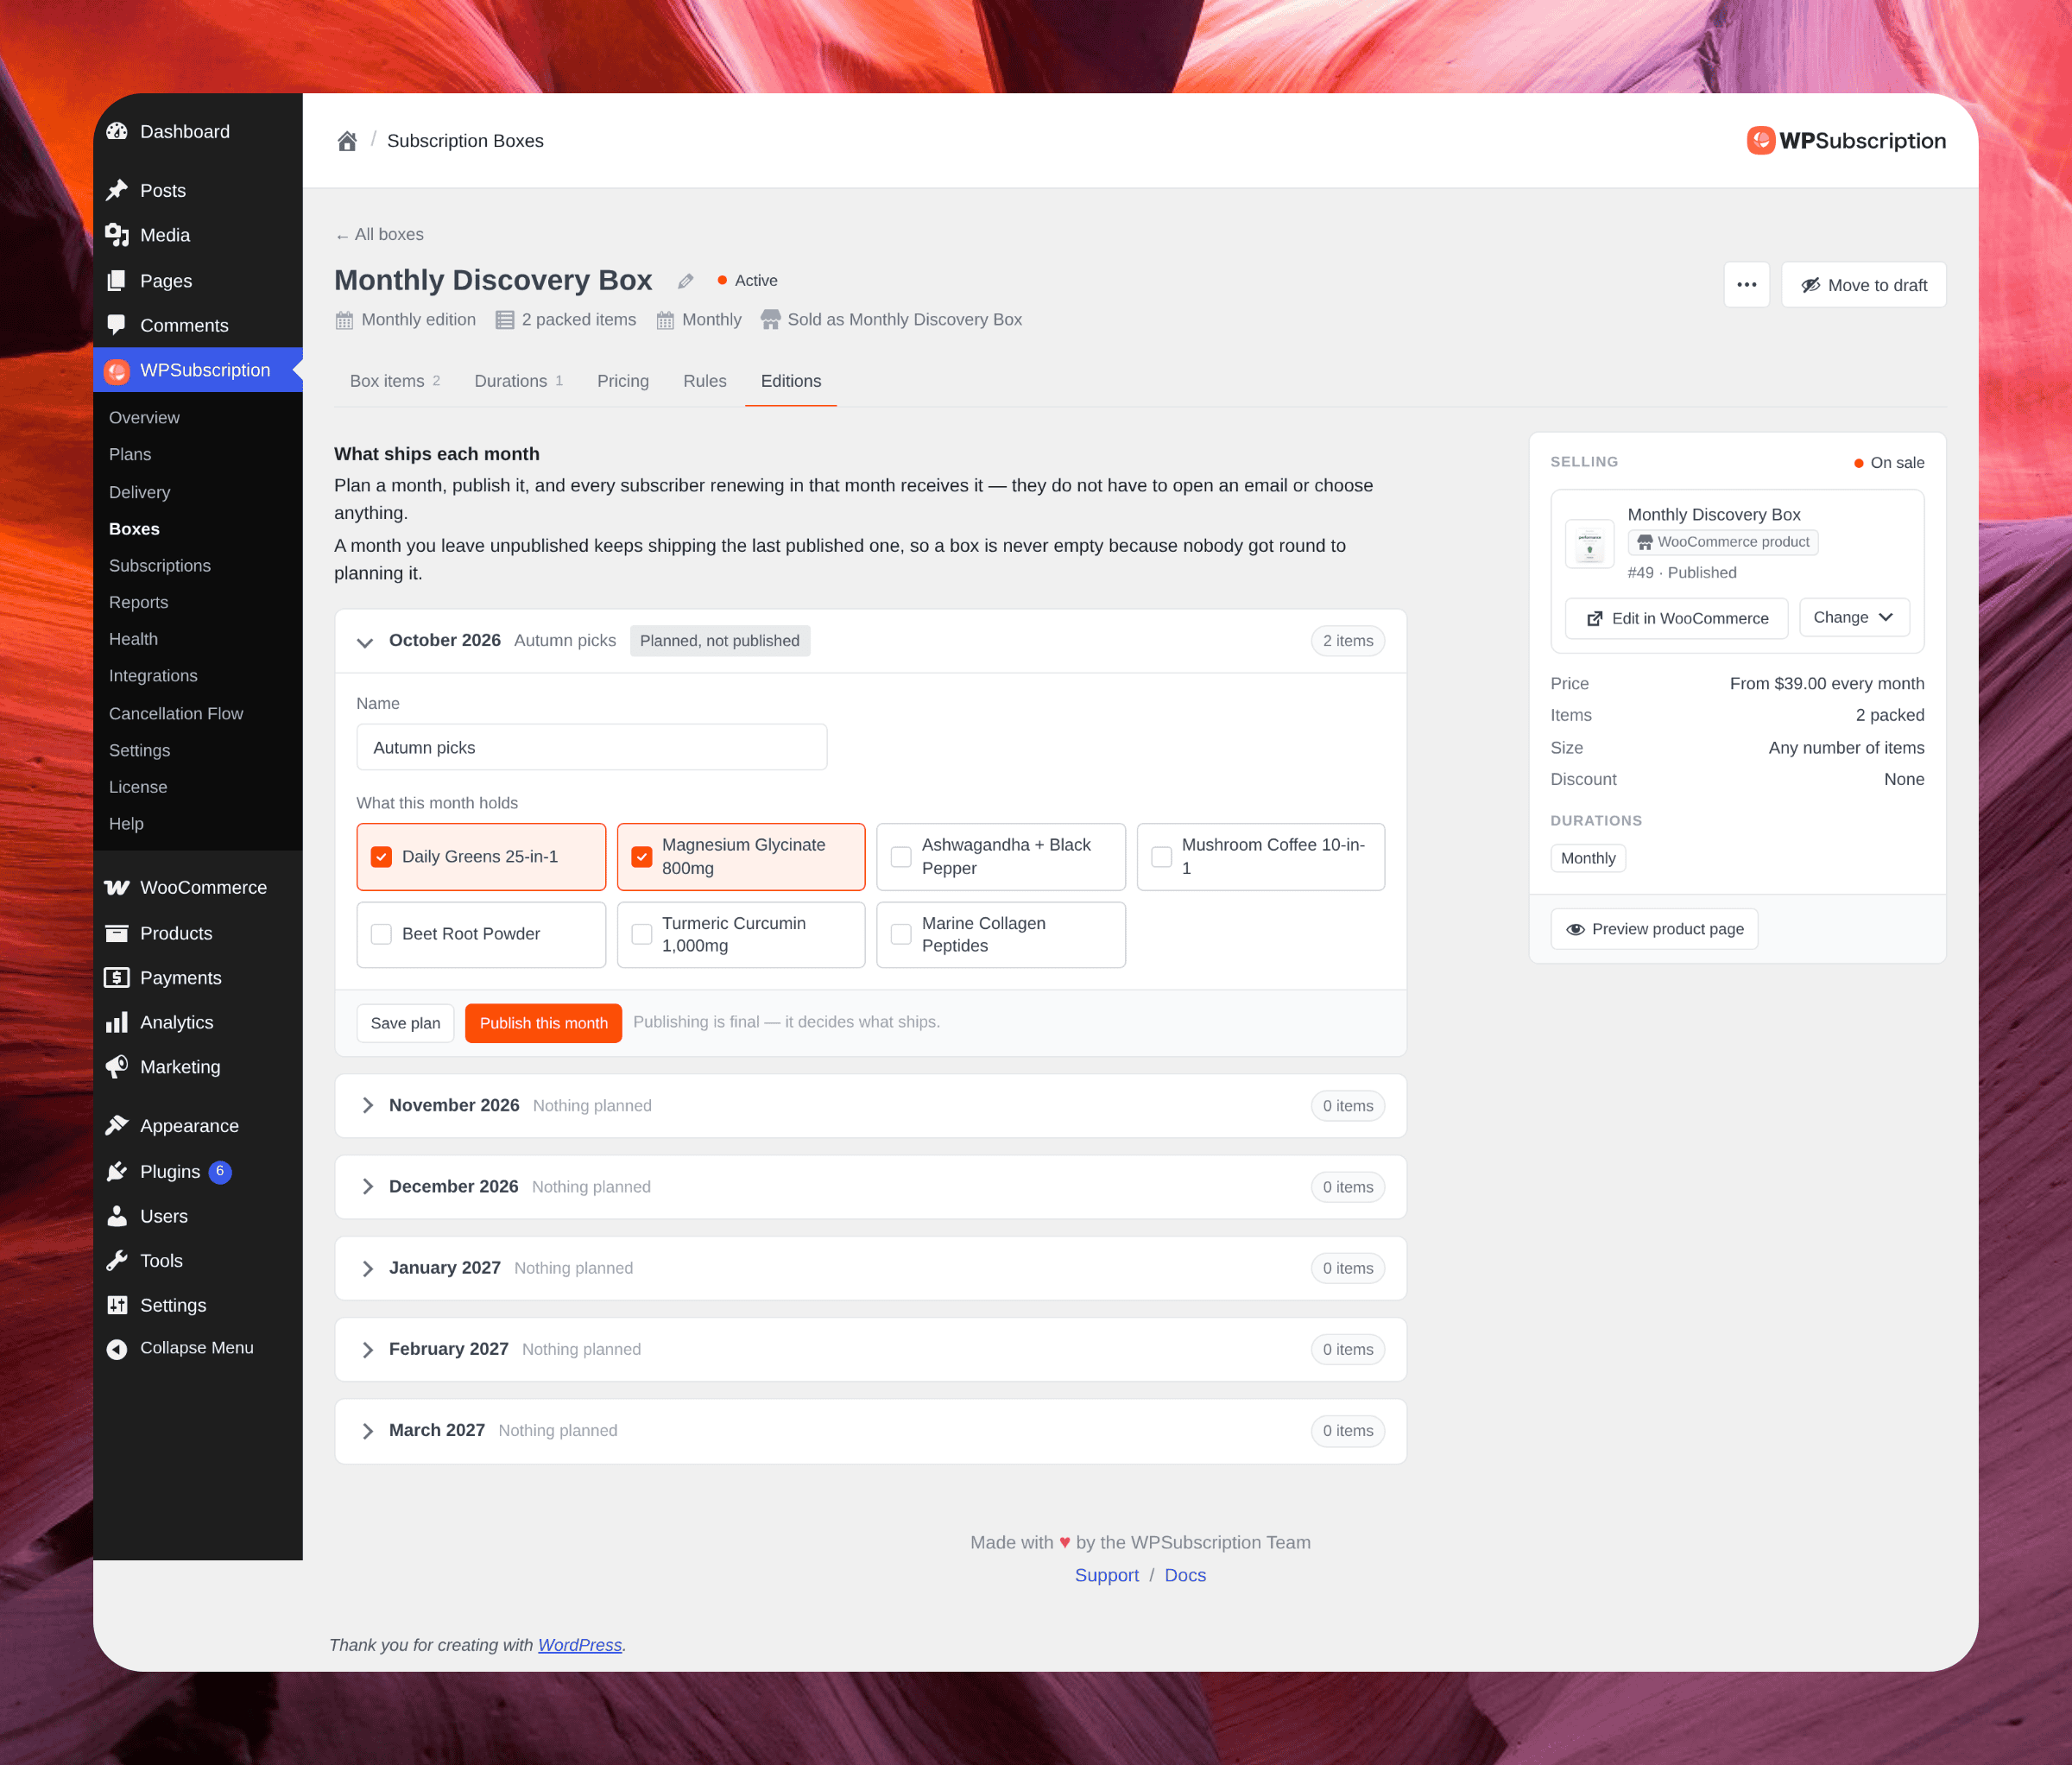
Task: Click Publish this month button
Action: click(543, 1023)
